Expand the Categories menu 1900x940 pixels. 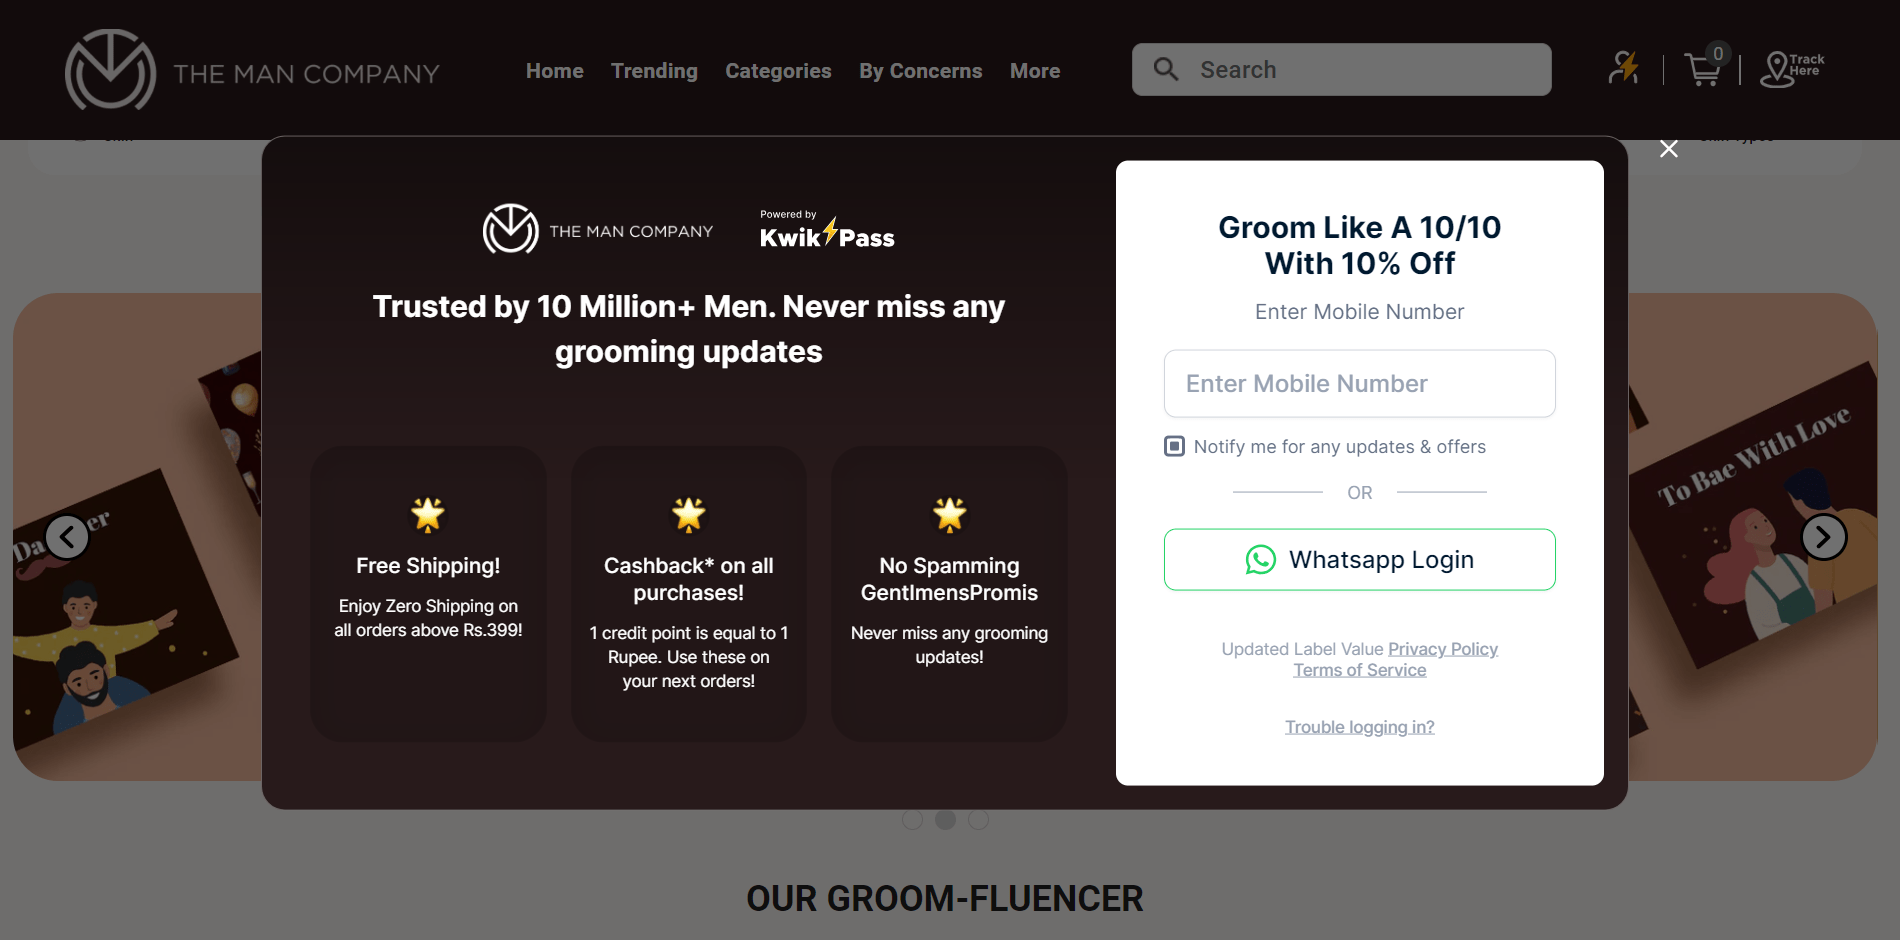[778, 71]
